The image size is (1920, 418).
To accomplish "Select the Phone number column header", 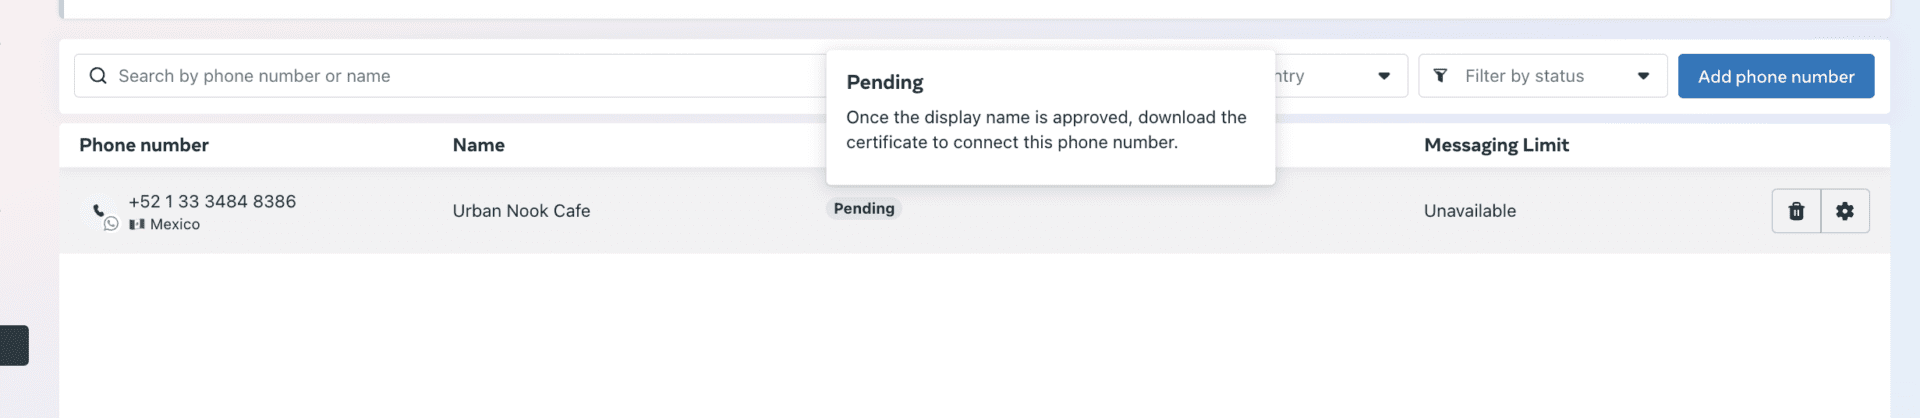I will point(144,145).
